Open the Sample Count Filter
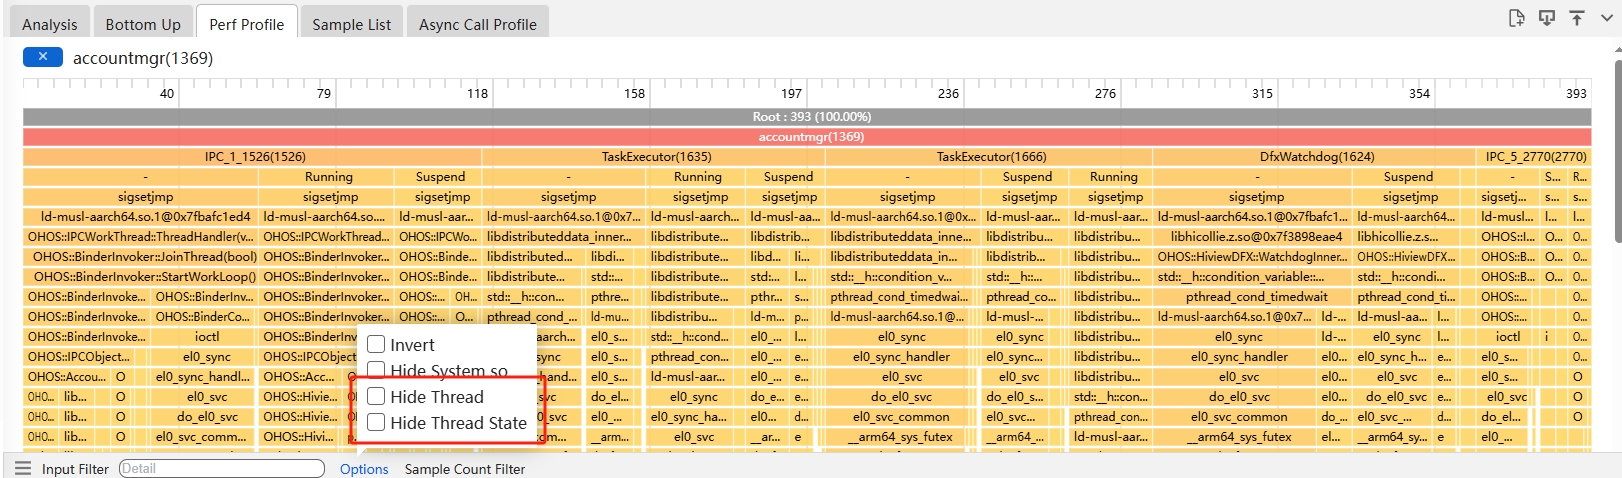Image resolution: width=1622 pixels, height=478 pixels. click(x=464, y=469)
